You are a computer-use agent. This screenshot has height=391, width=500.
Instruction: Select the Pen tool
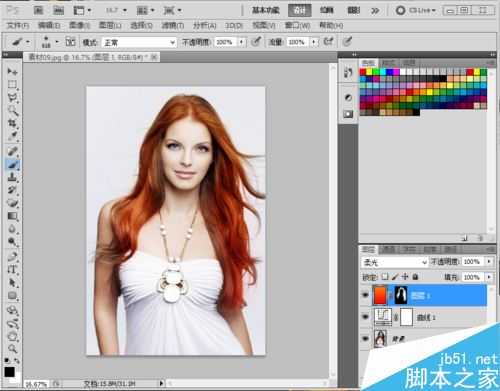coord(12,257)
